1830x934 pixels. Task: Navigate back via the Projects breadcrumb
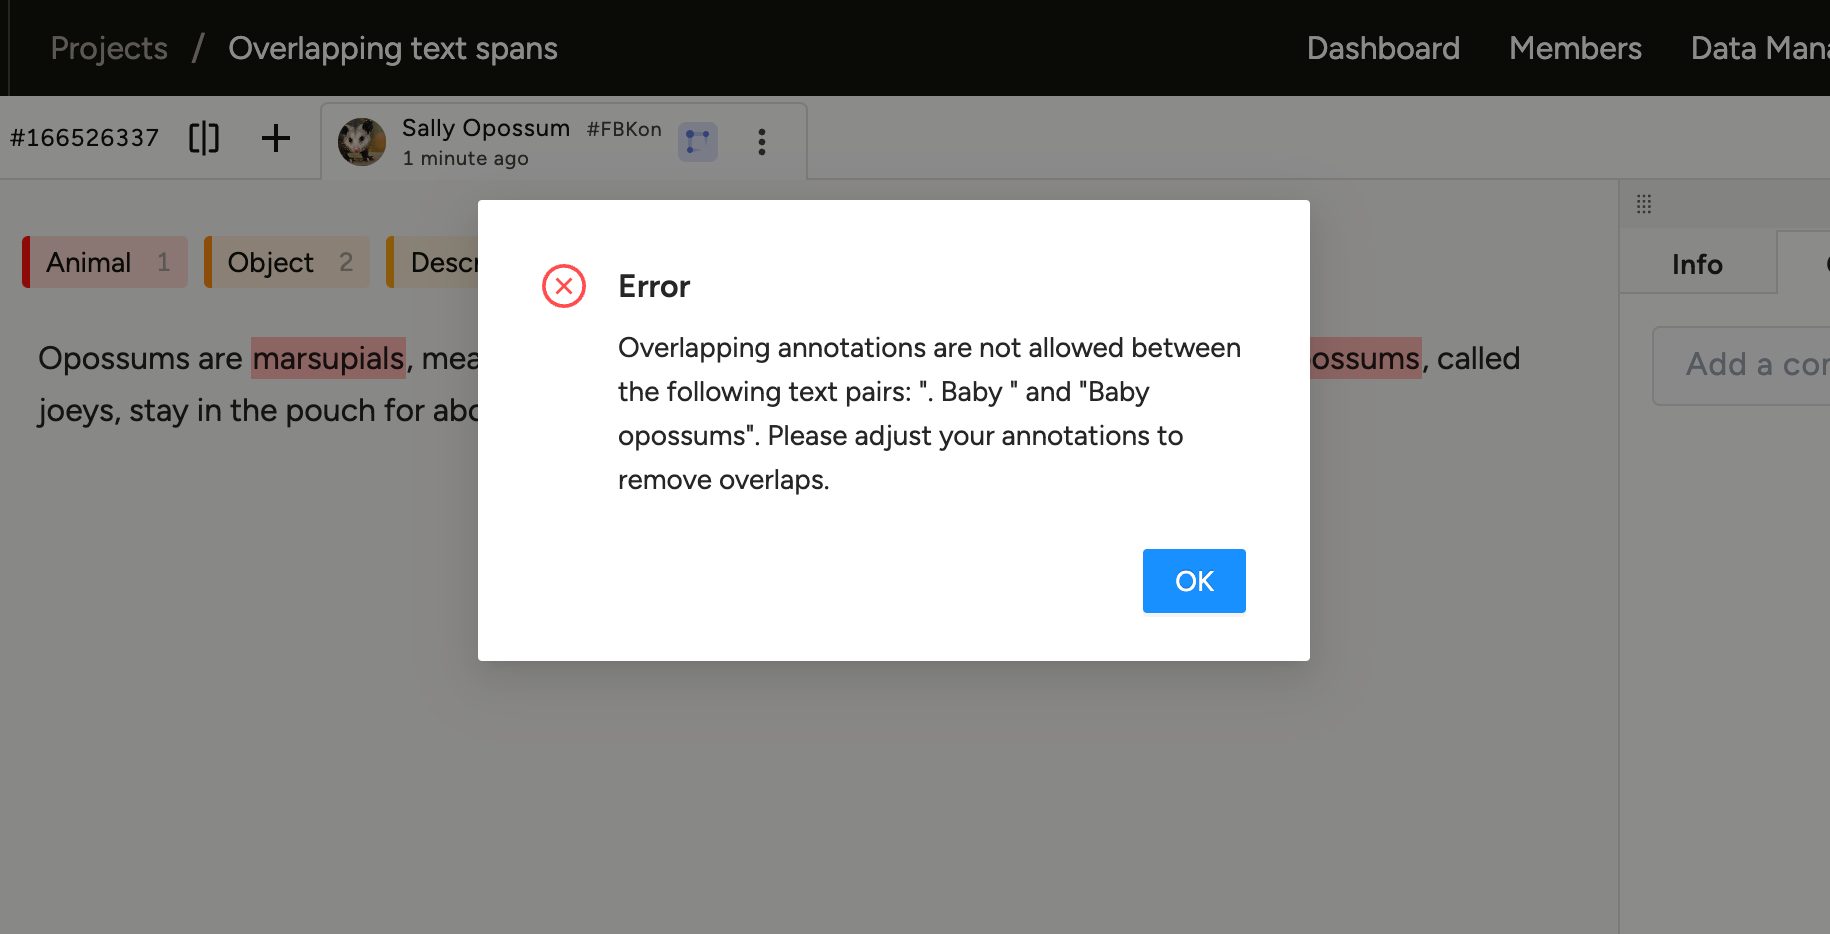[x=108, y=48]
